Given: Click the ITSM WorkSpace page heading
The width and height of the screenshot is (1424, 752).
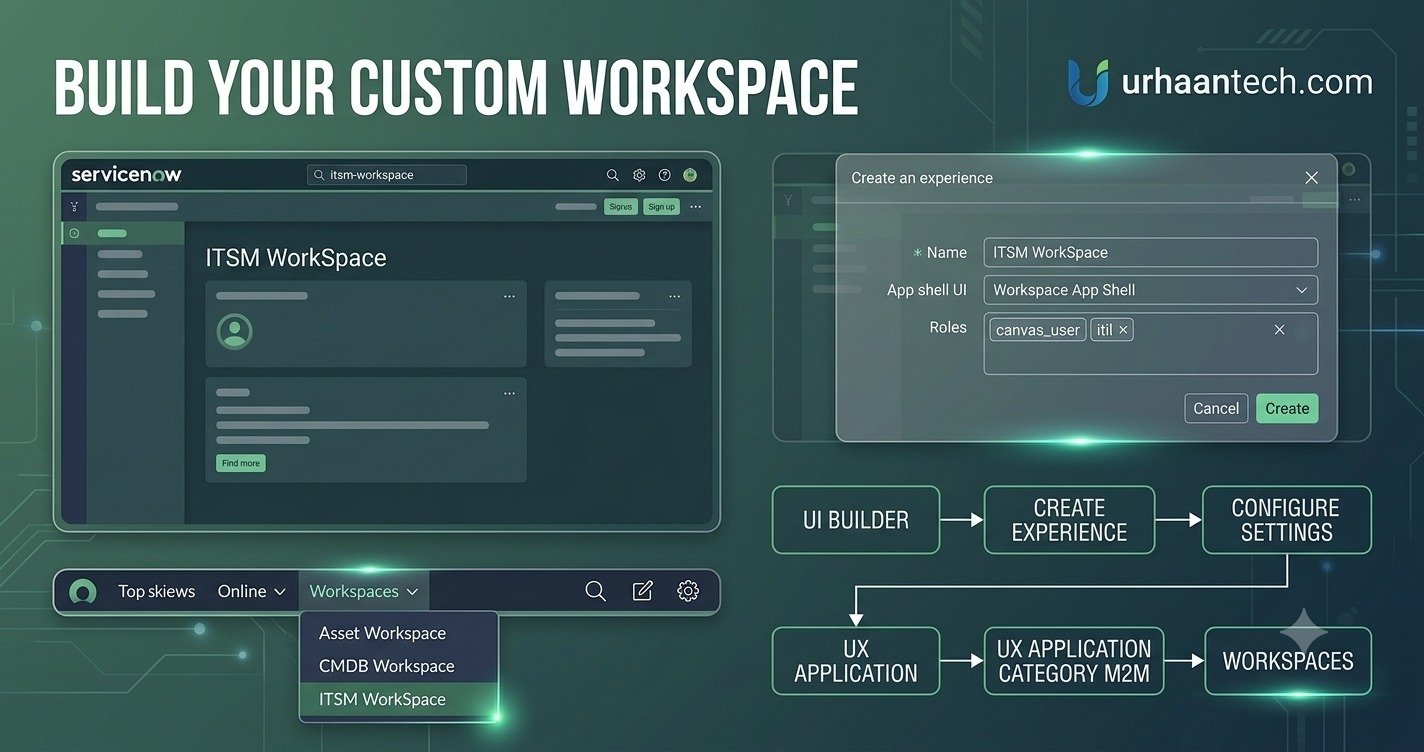Looking at the screenshot, I should [x=296, y=258].
